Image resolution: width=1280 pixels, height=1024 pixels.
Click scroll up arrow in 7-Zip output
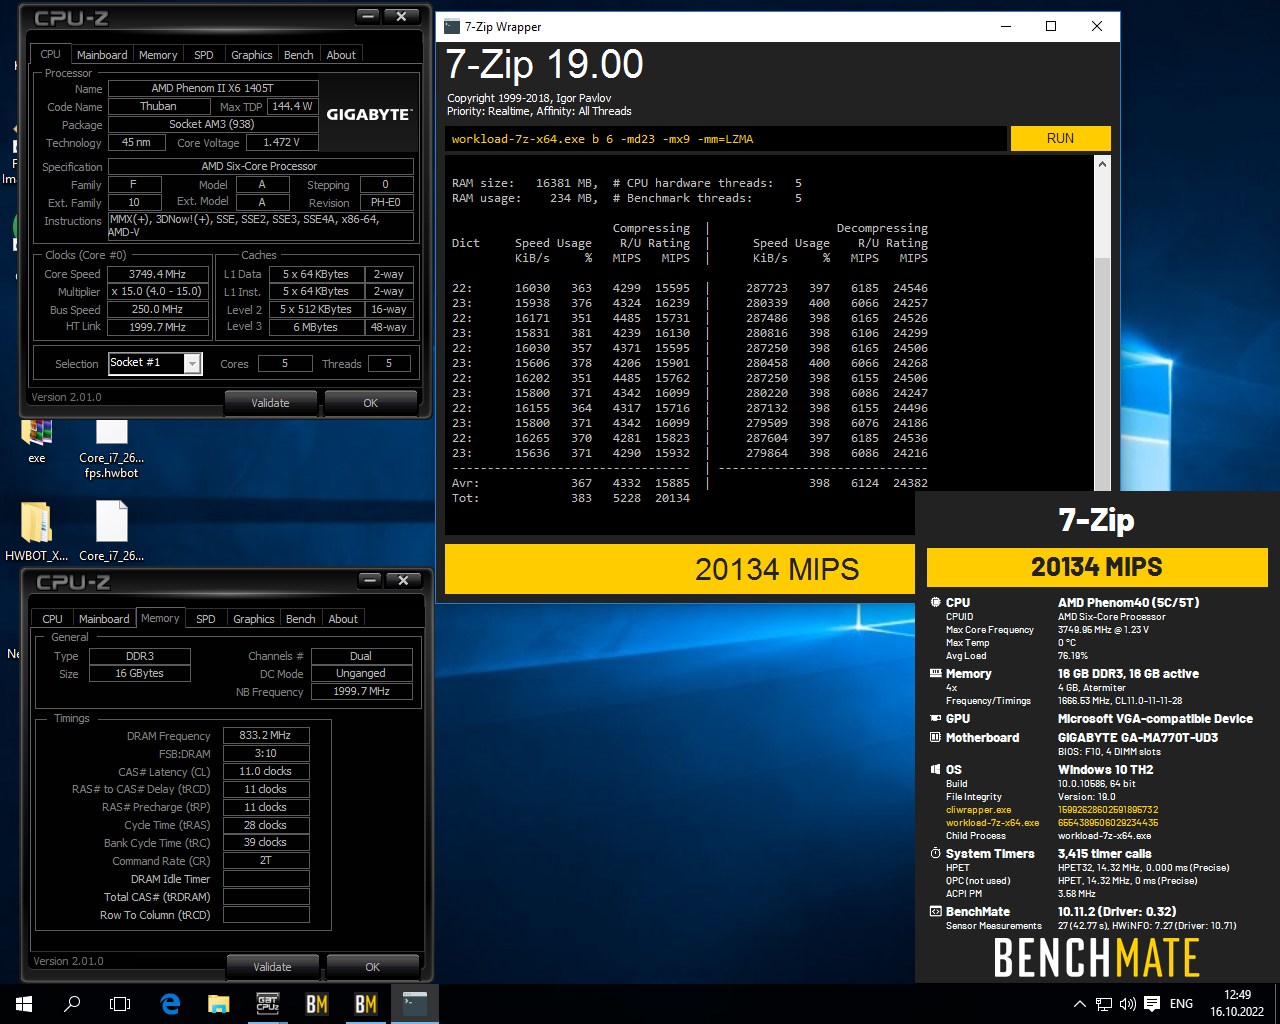point(1102,164)
